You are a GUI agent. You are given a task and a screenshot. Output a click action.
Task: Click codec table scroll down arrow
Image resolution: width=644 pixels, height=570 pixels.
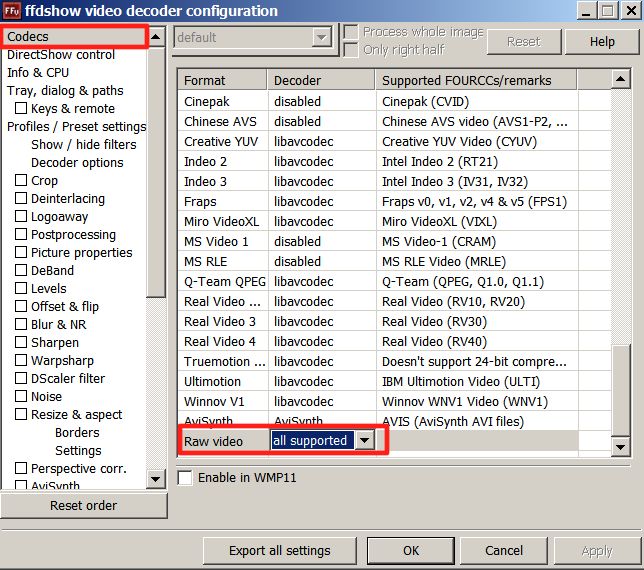621,447
